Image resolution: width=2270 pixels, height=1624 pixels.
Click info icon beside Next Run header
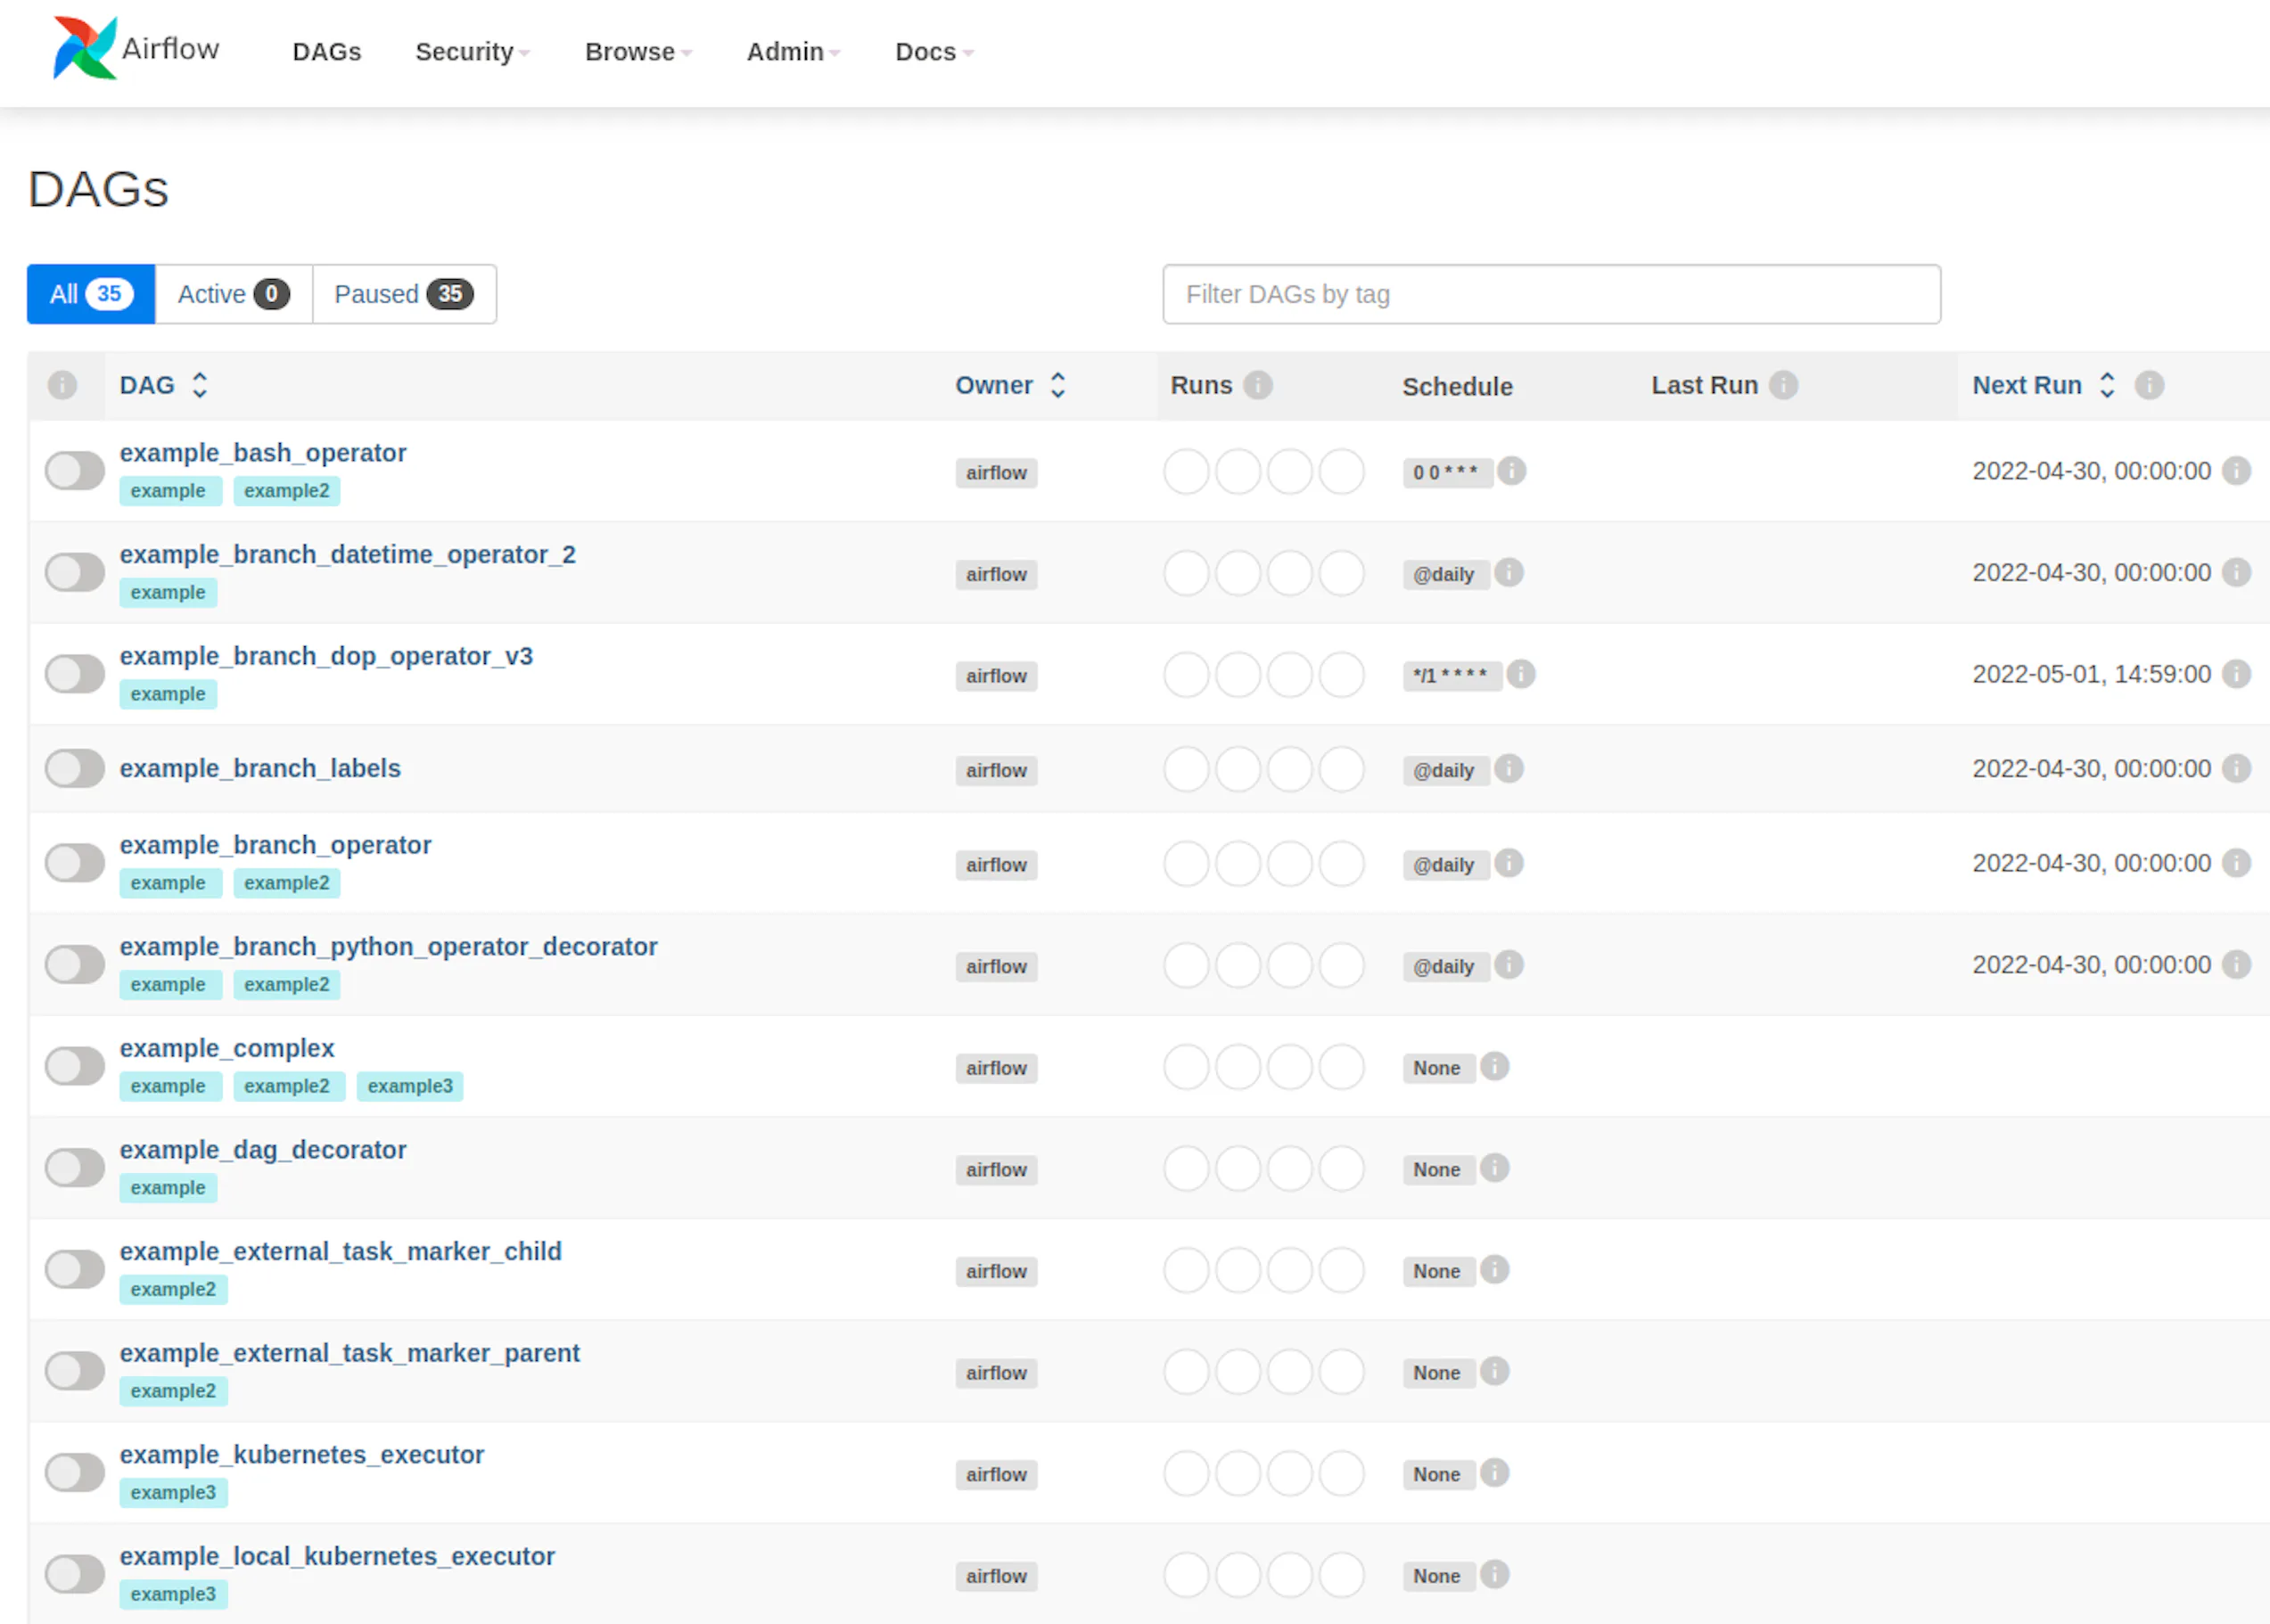2149,385
